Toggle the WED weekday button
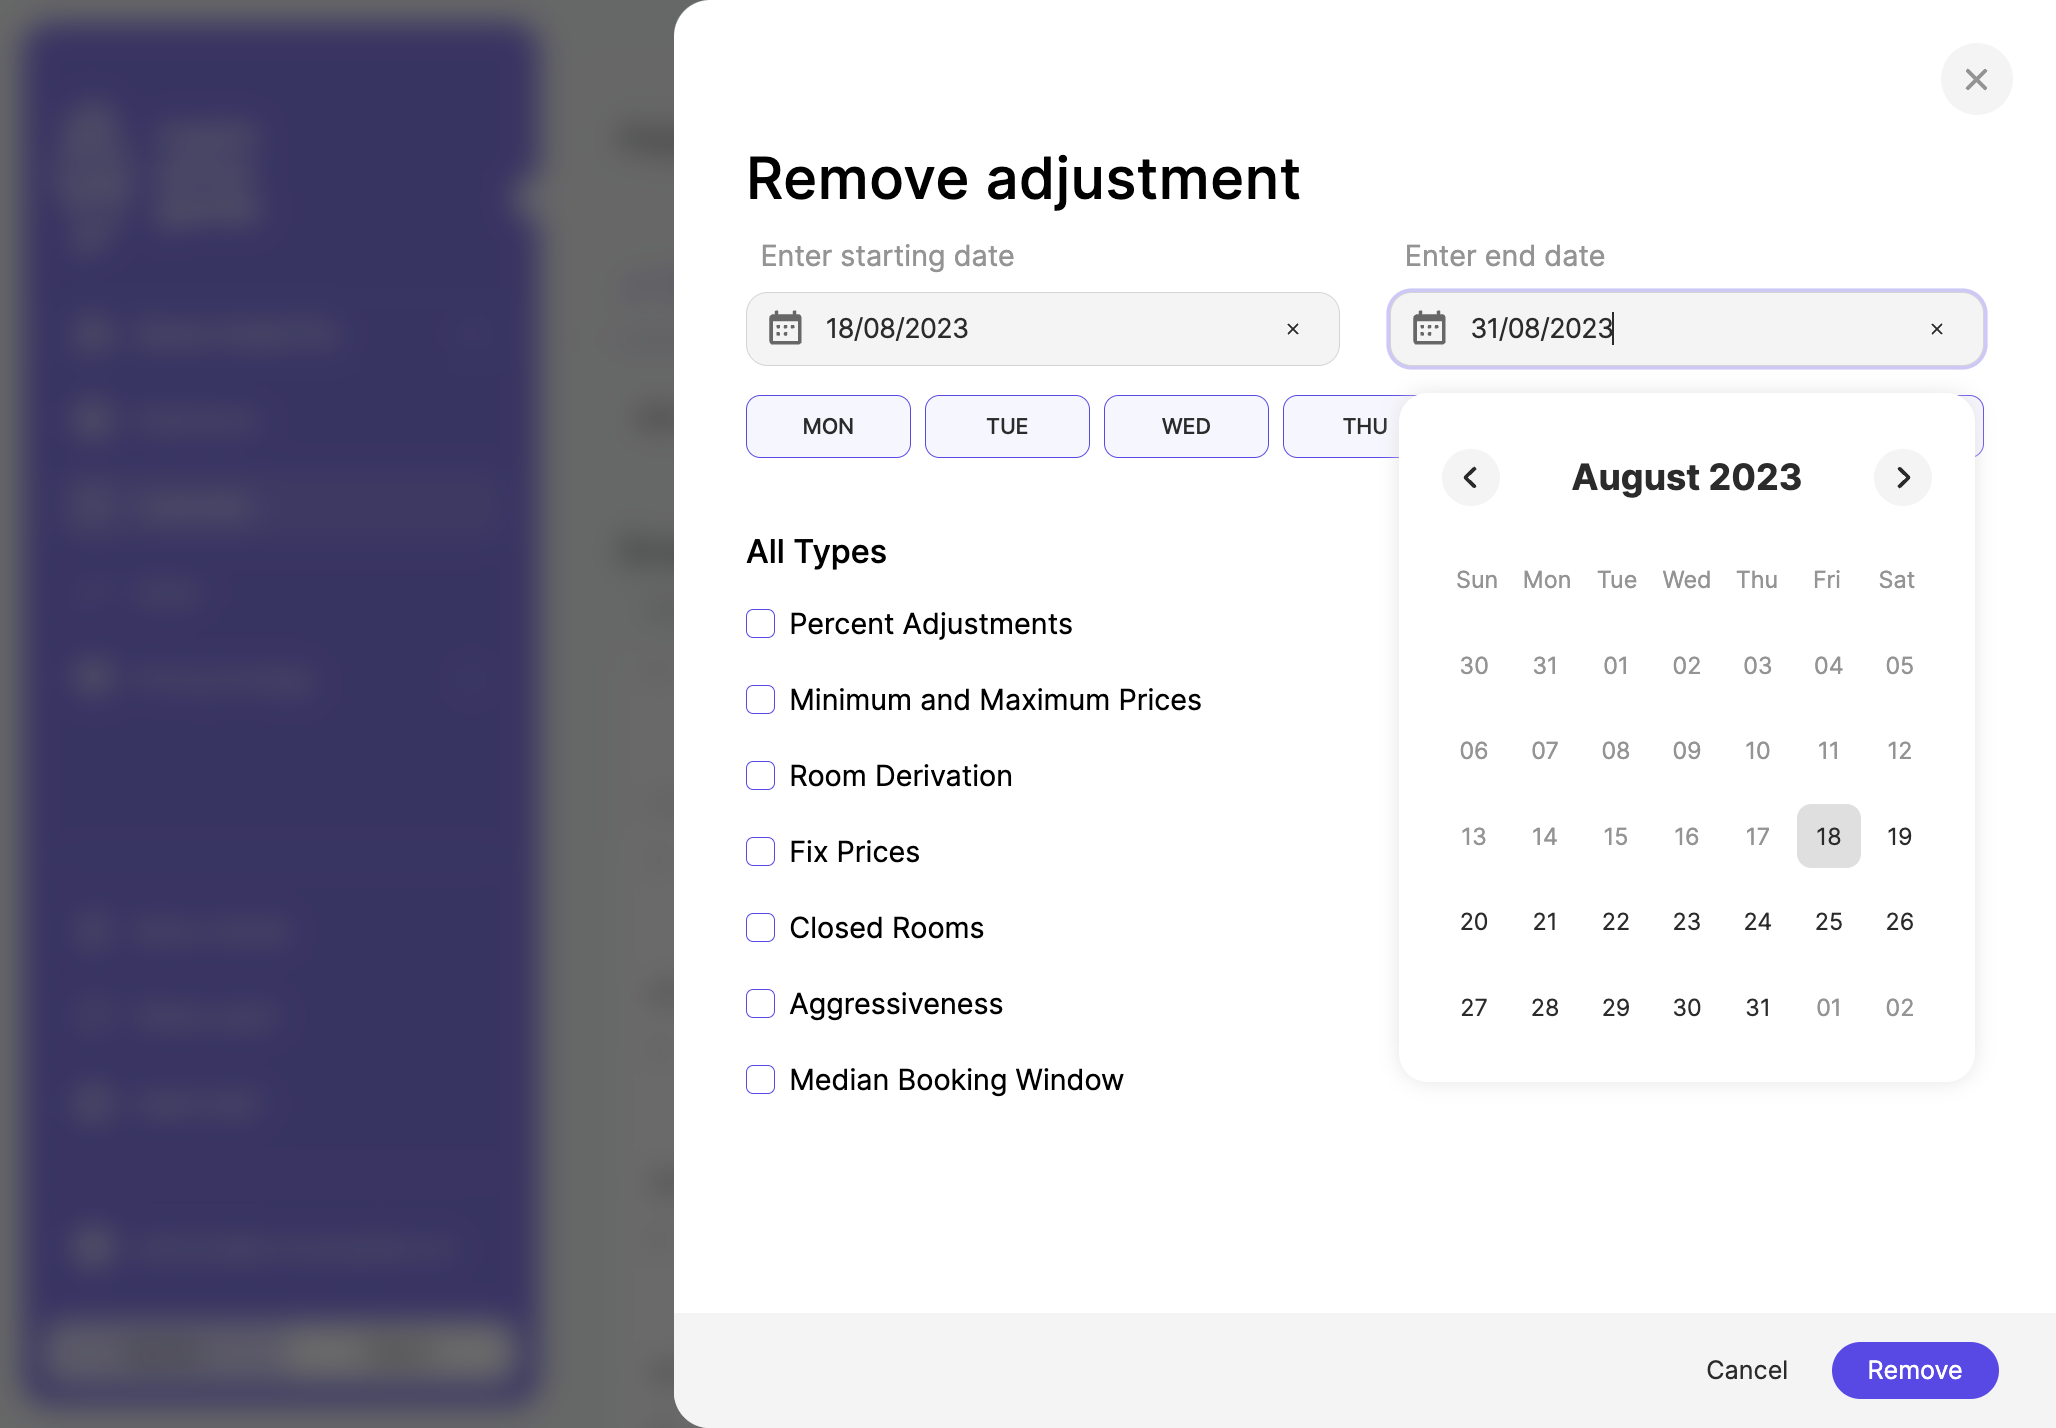This screenshot has height=1428, width=2056. pyautogui.click(x=1186, y=426)
